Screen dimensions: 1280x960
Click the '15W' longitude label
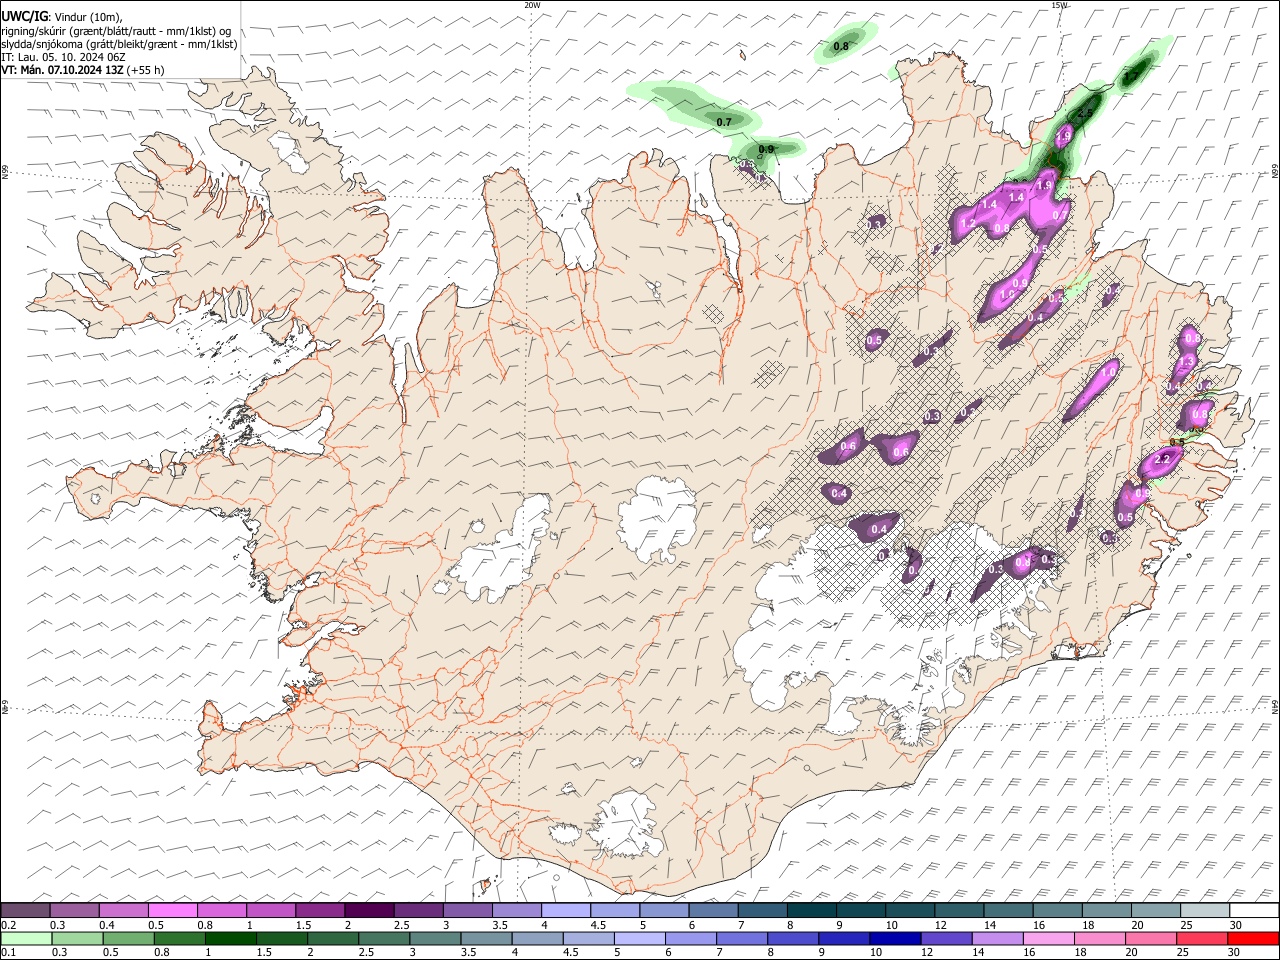pyautogui.click(x=1059, y=5)
